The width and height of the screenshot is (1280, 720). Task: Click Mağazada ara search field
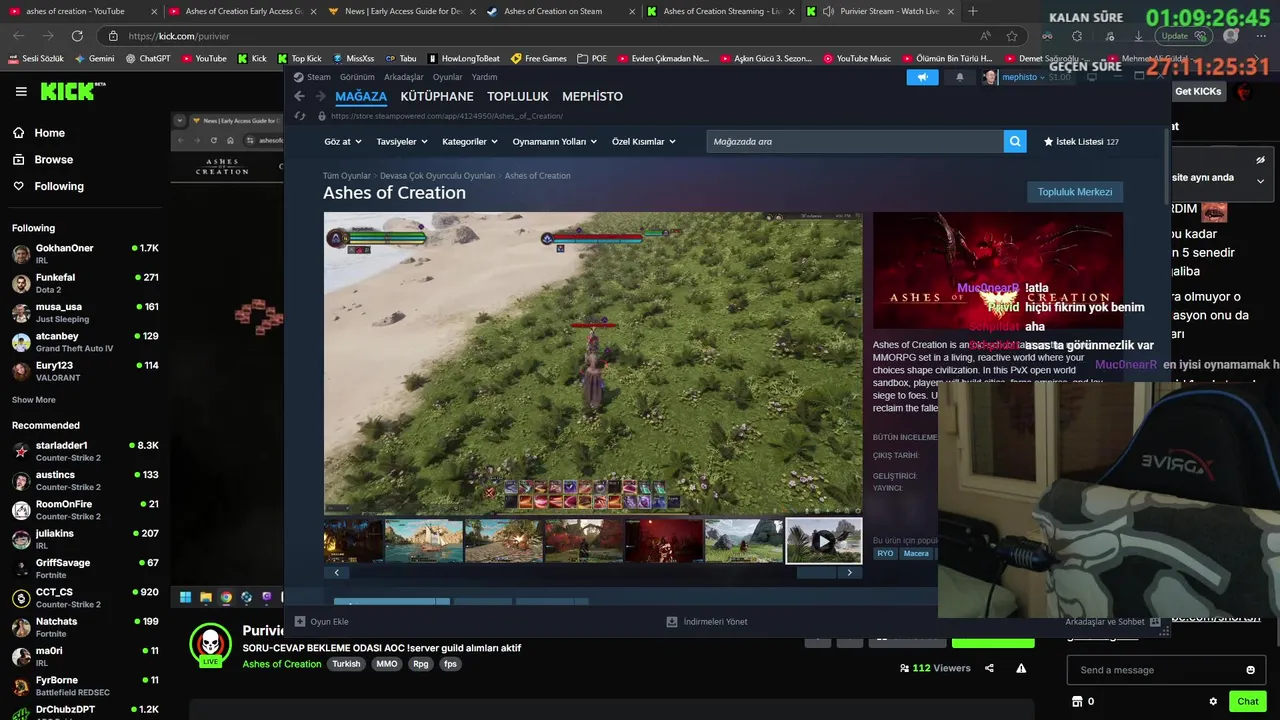(x=855, y=142)
